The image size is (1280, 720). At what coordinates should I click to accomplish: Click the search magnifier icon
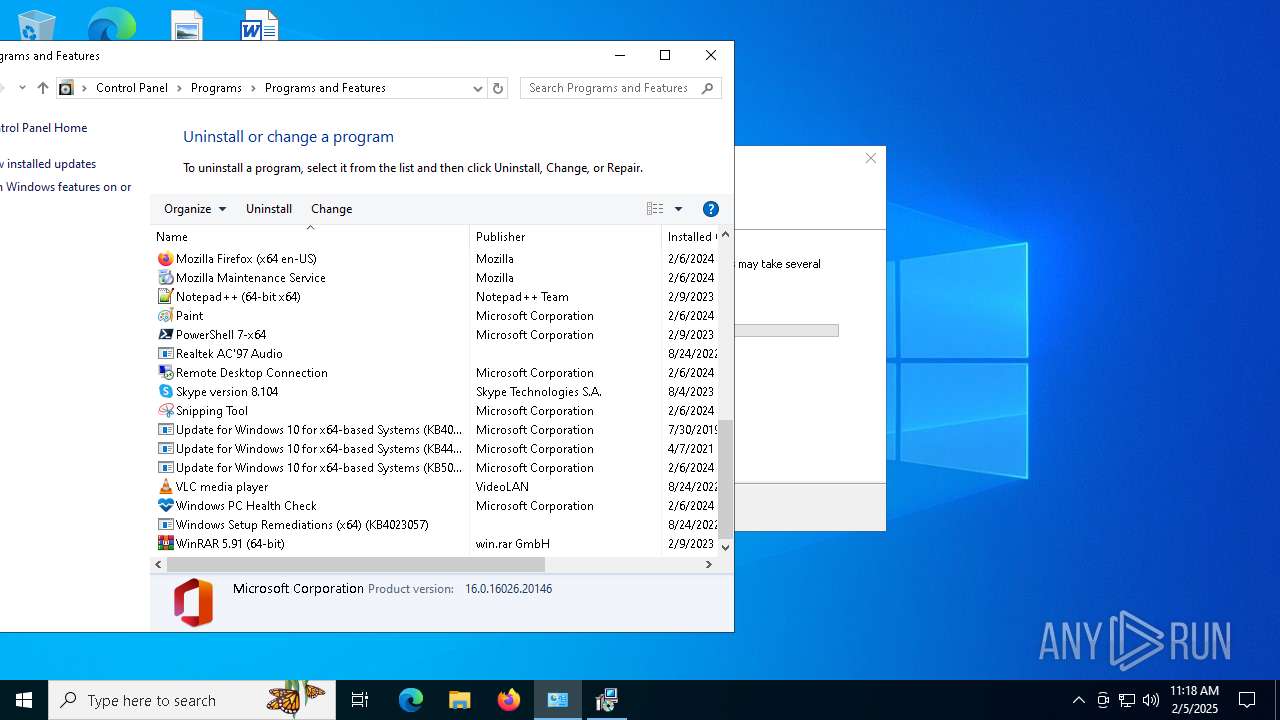click(x=708, y=88)
